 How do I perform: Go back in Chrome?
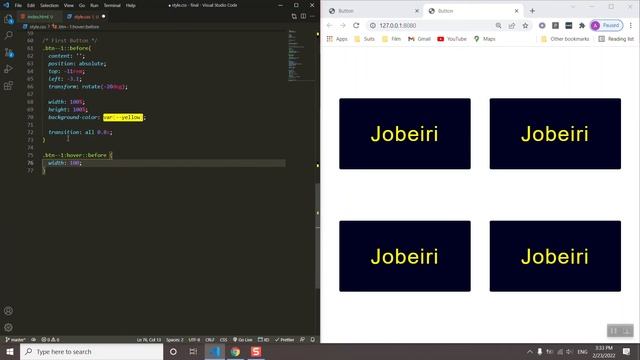point(329,25)
